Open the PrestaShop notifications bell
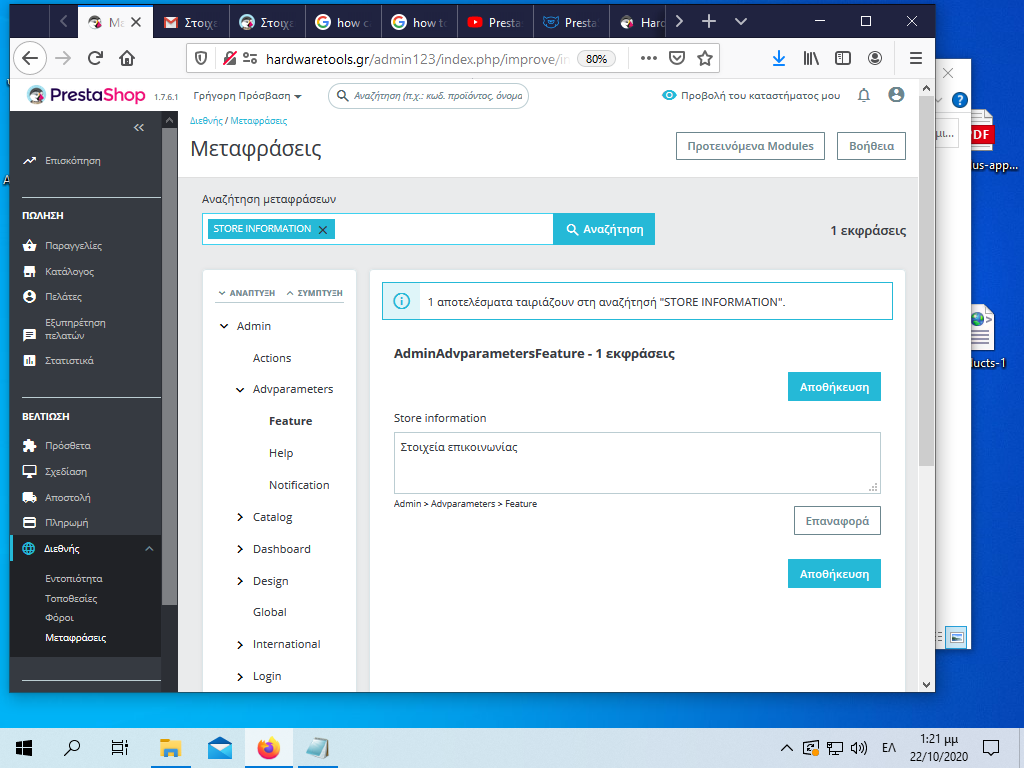 (x=864, y=95)
